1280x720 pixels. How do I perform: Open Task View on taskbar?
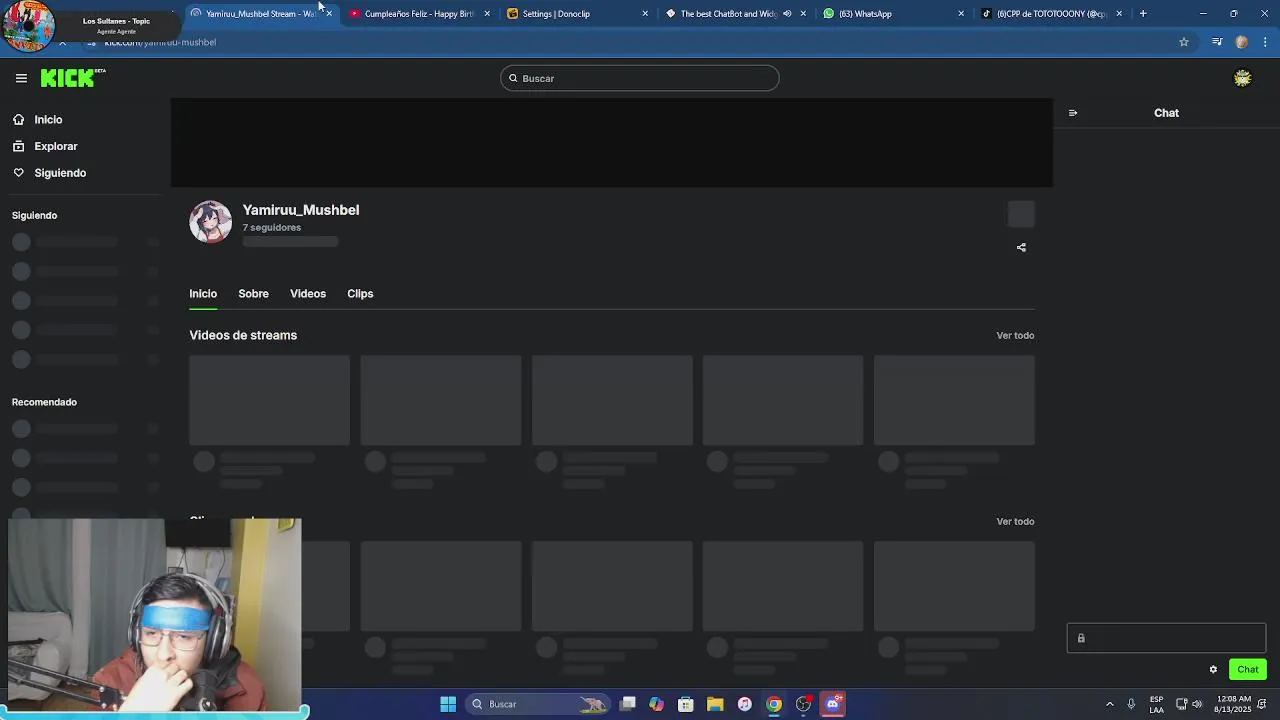coord(628,704)
